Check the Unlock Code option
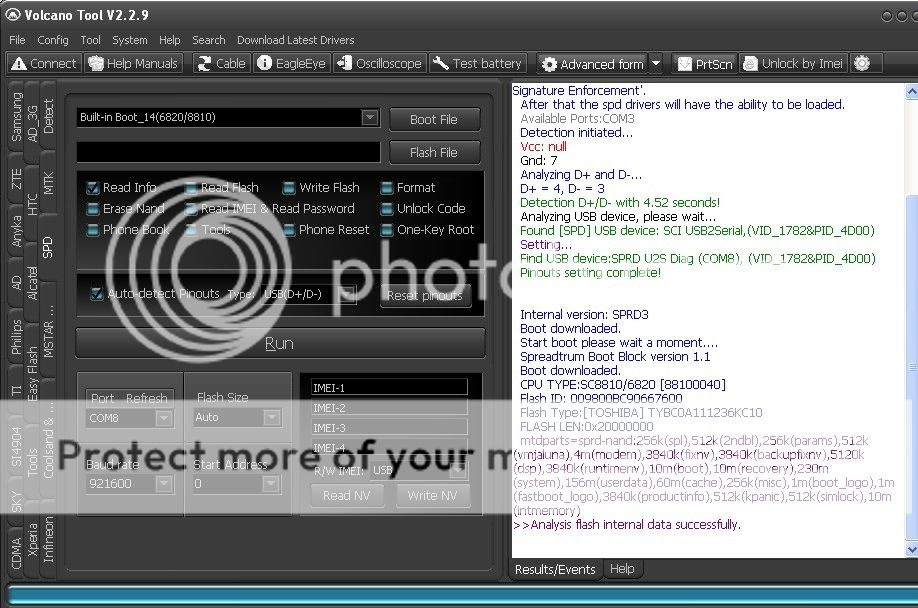The image size is (918, 608). click(386, 209)
